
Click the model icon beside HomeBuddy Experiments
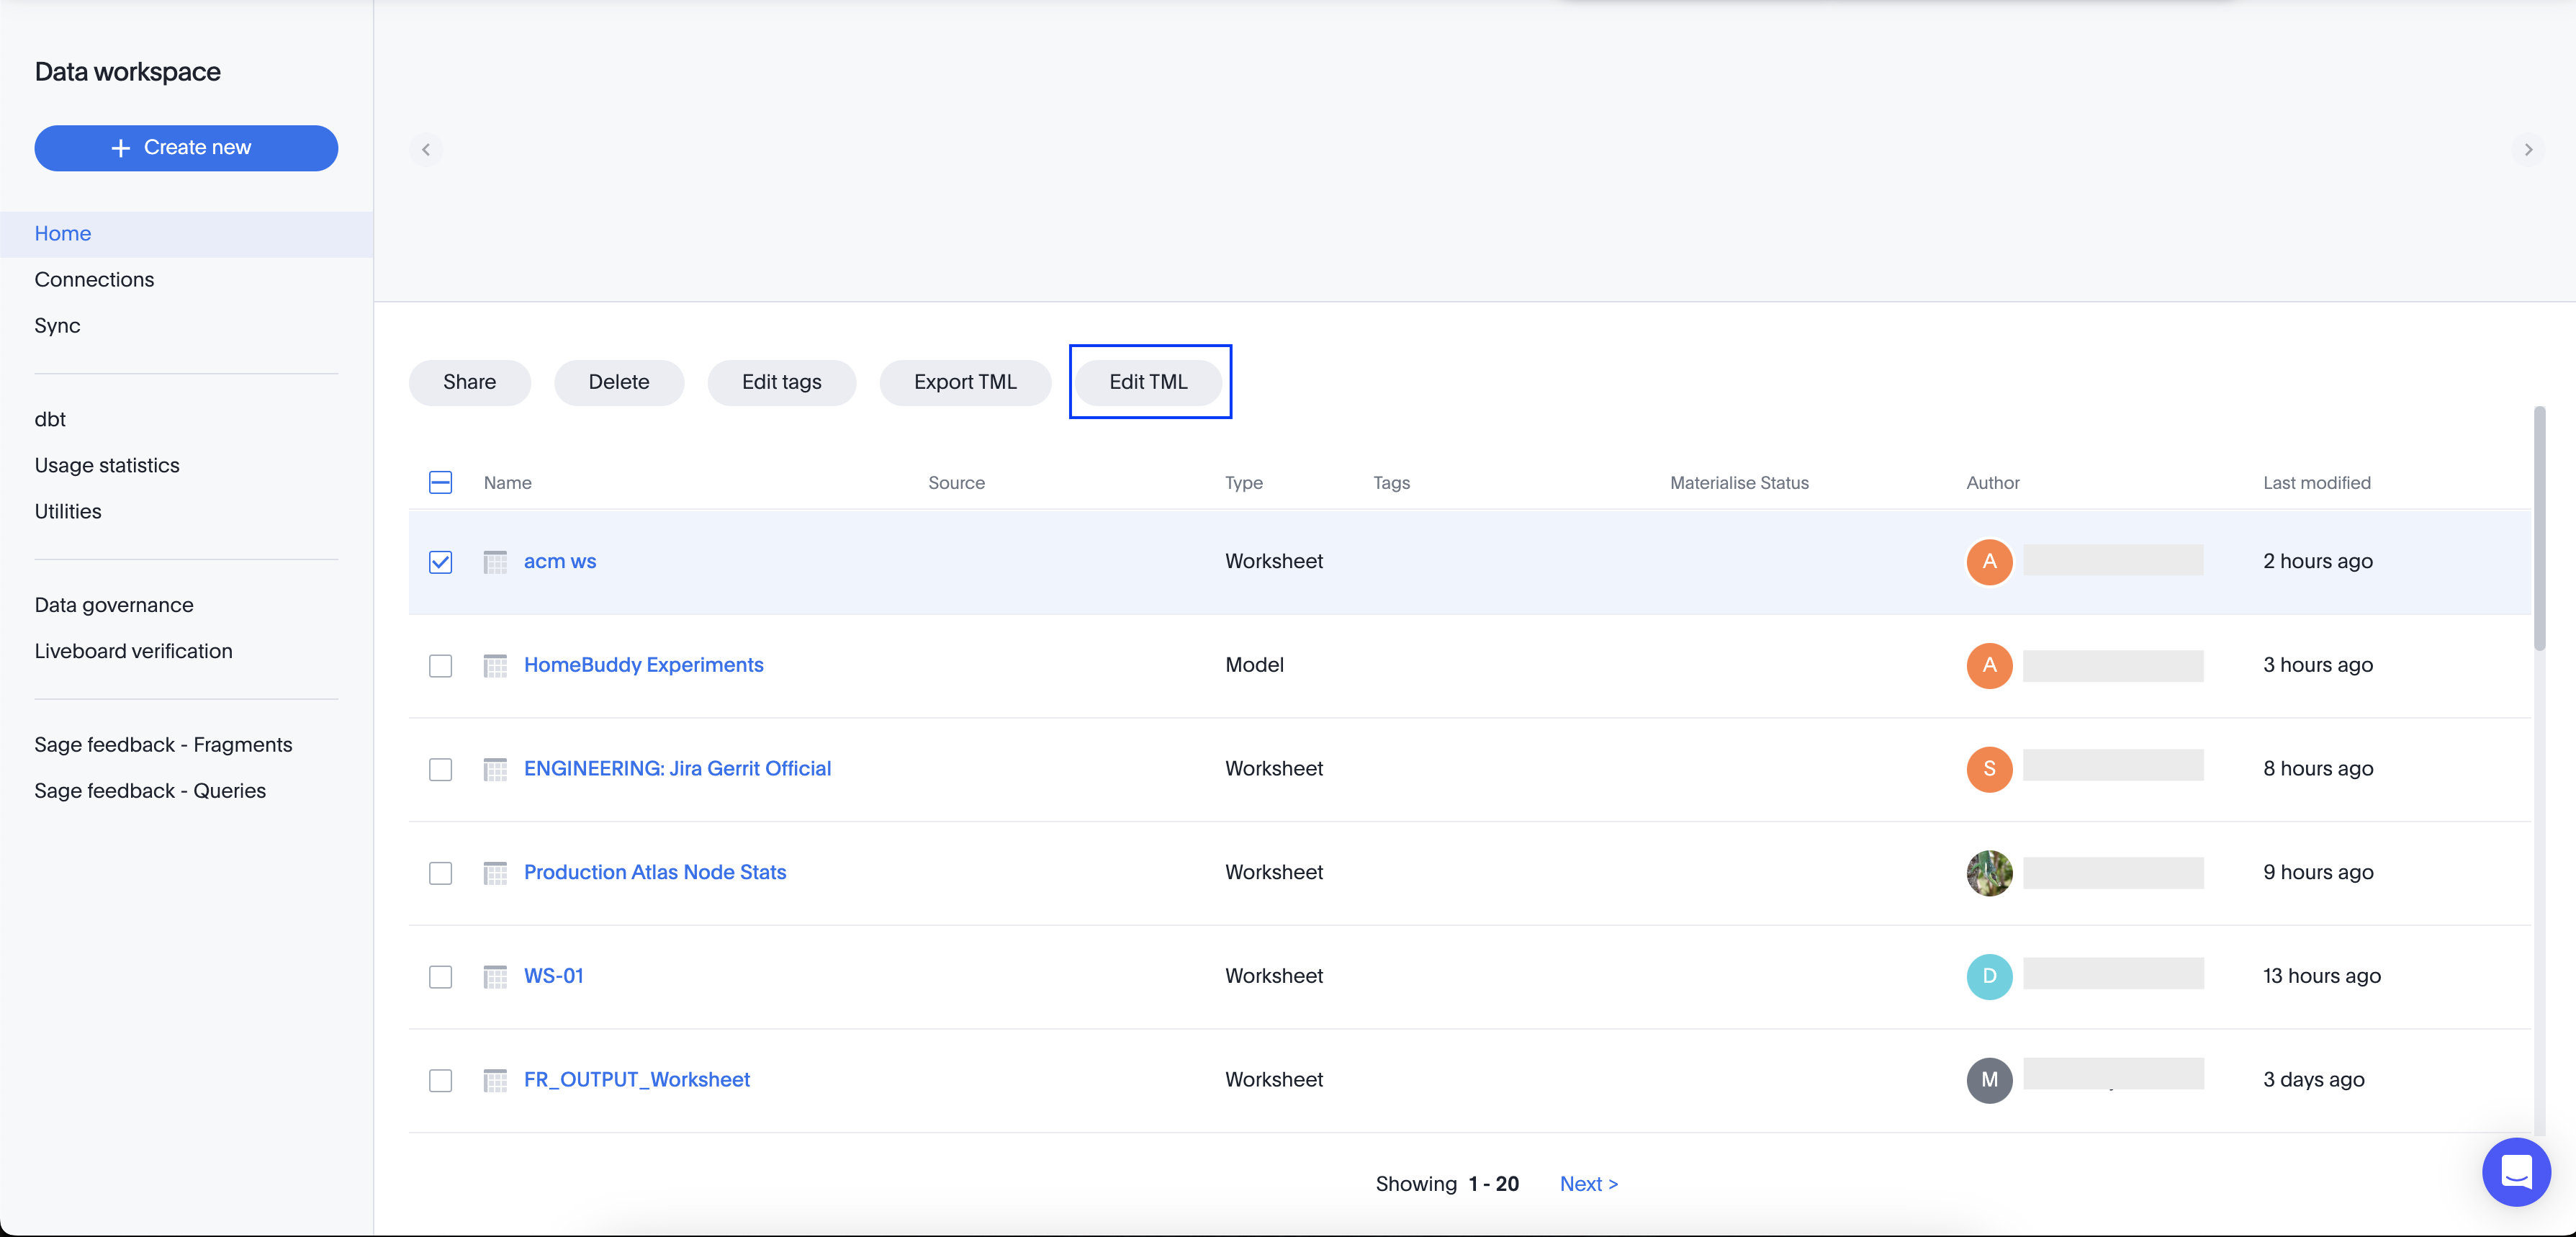[x=495, y=665]
